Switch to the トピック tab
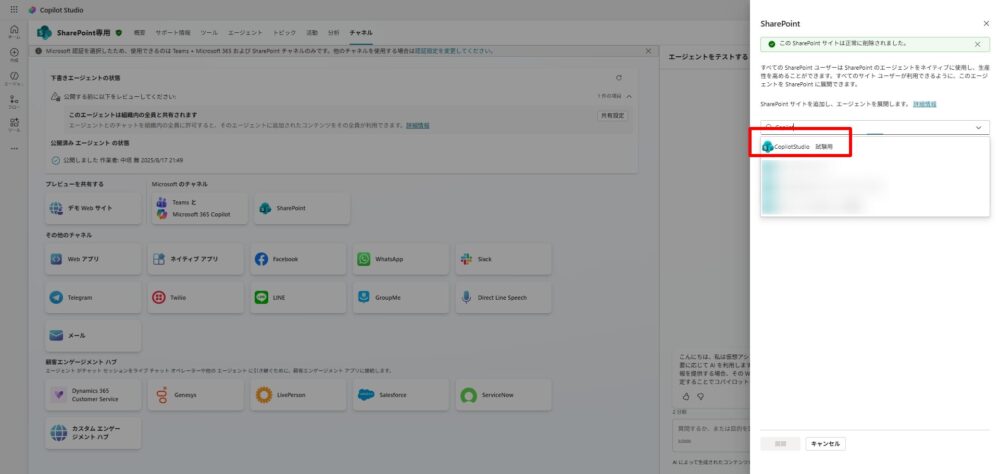Image resolution: width=1000 pixels, height=474 pixels. click(285, 33)
